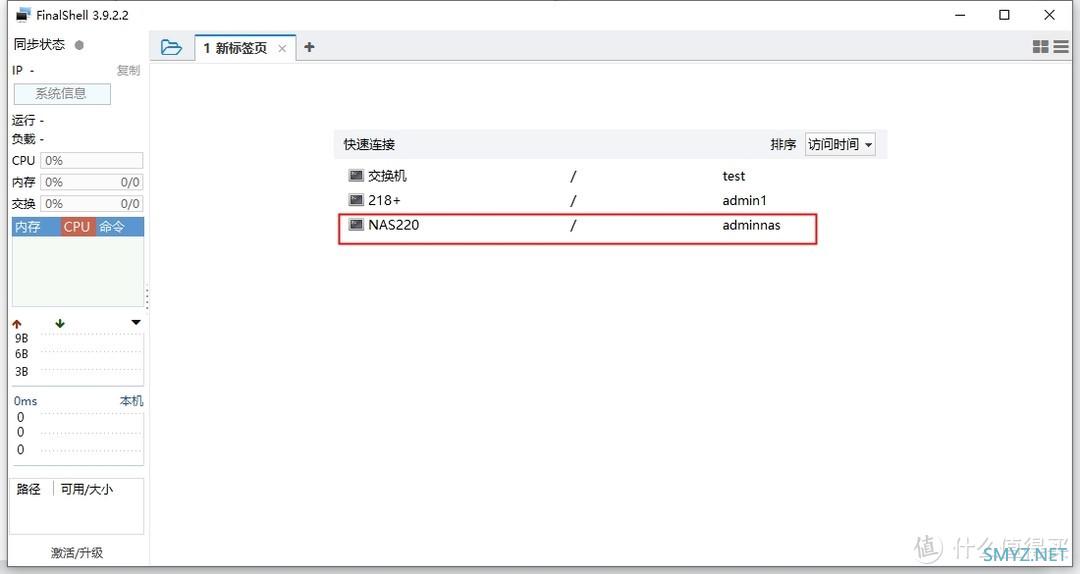Close the 新标签页 tab
Image resolution: width=1080 pixels, height=574 pixels.
(282, 48)
